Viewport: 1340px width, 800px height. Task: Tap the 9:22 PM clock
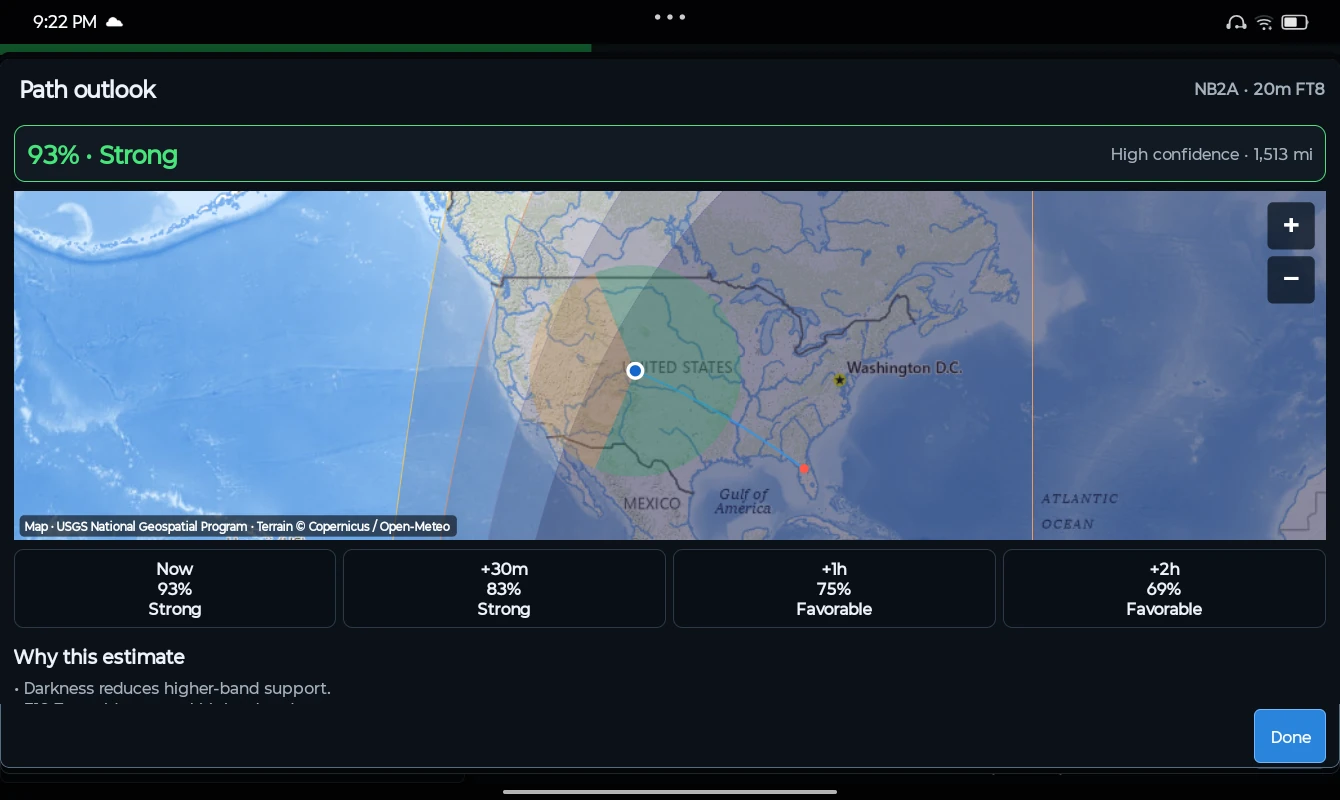click(64, 22)
